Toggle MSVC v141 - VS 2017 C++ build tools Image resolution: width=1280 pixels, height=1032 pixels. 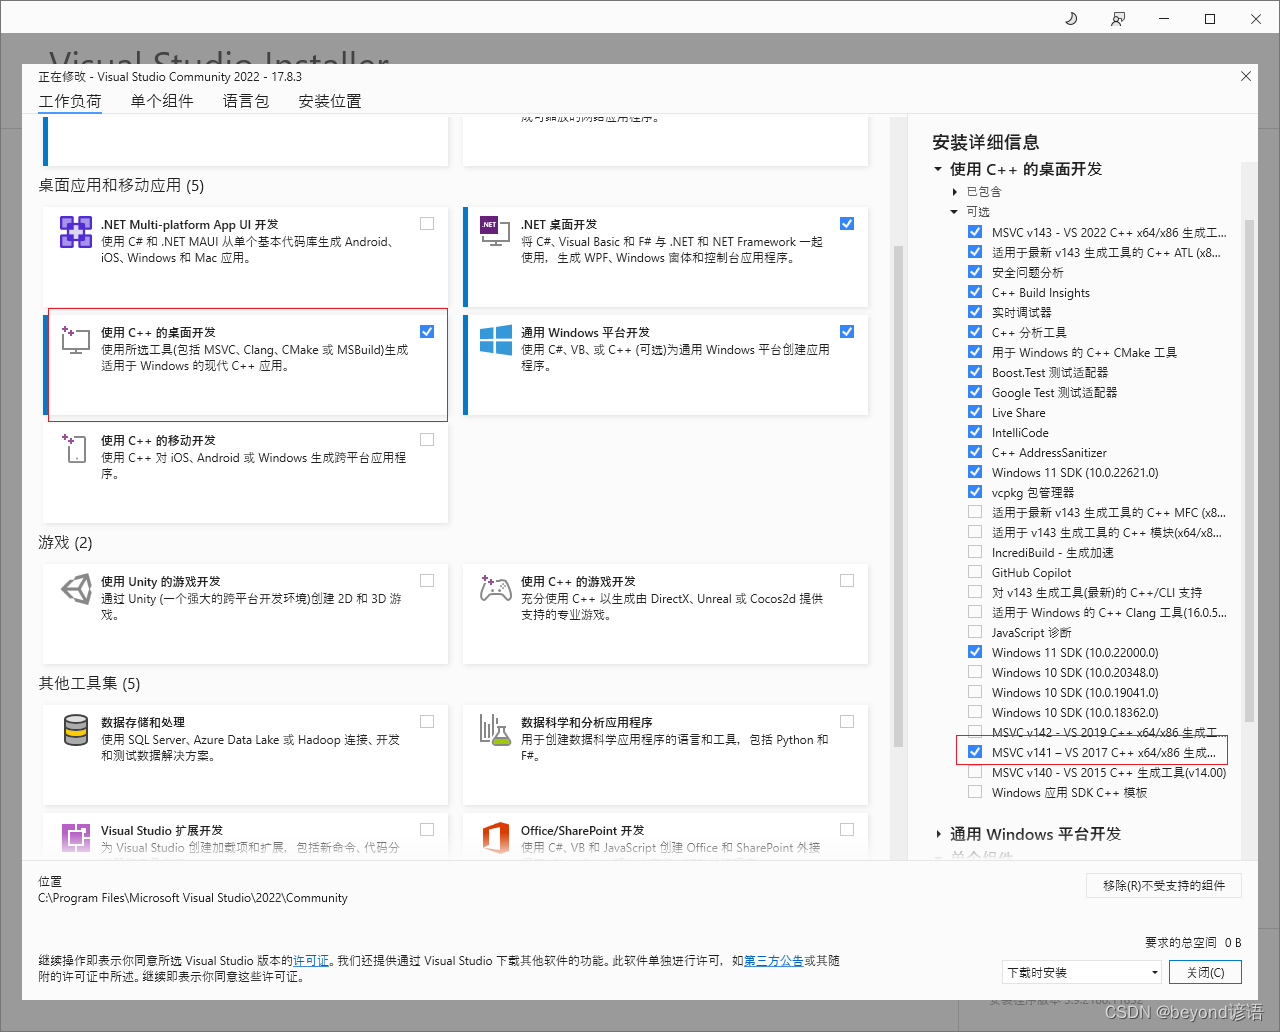pos(975,752)
